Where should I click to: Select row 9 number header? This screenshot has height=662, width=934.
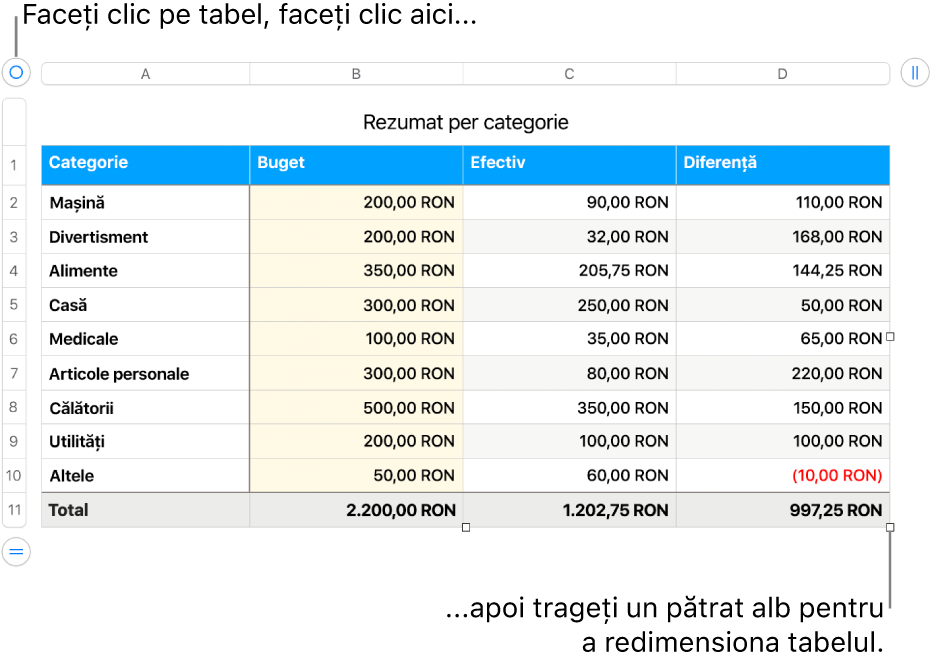(14, 442)
